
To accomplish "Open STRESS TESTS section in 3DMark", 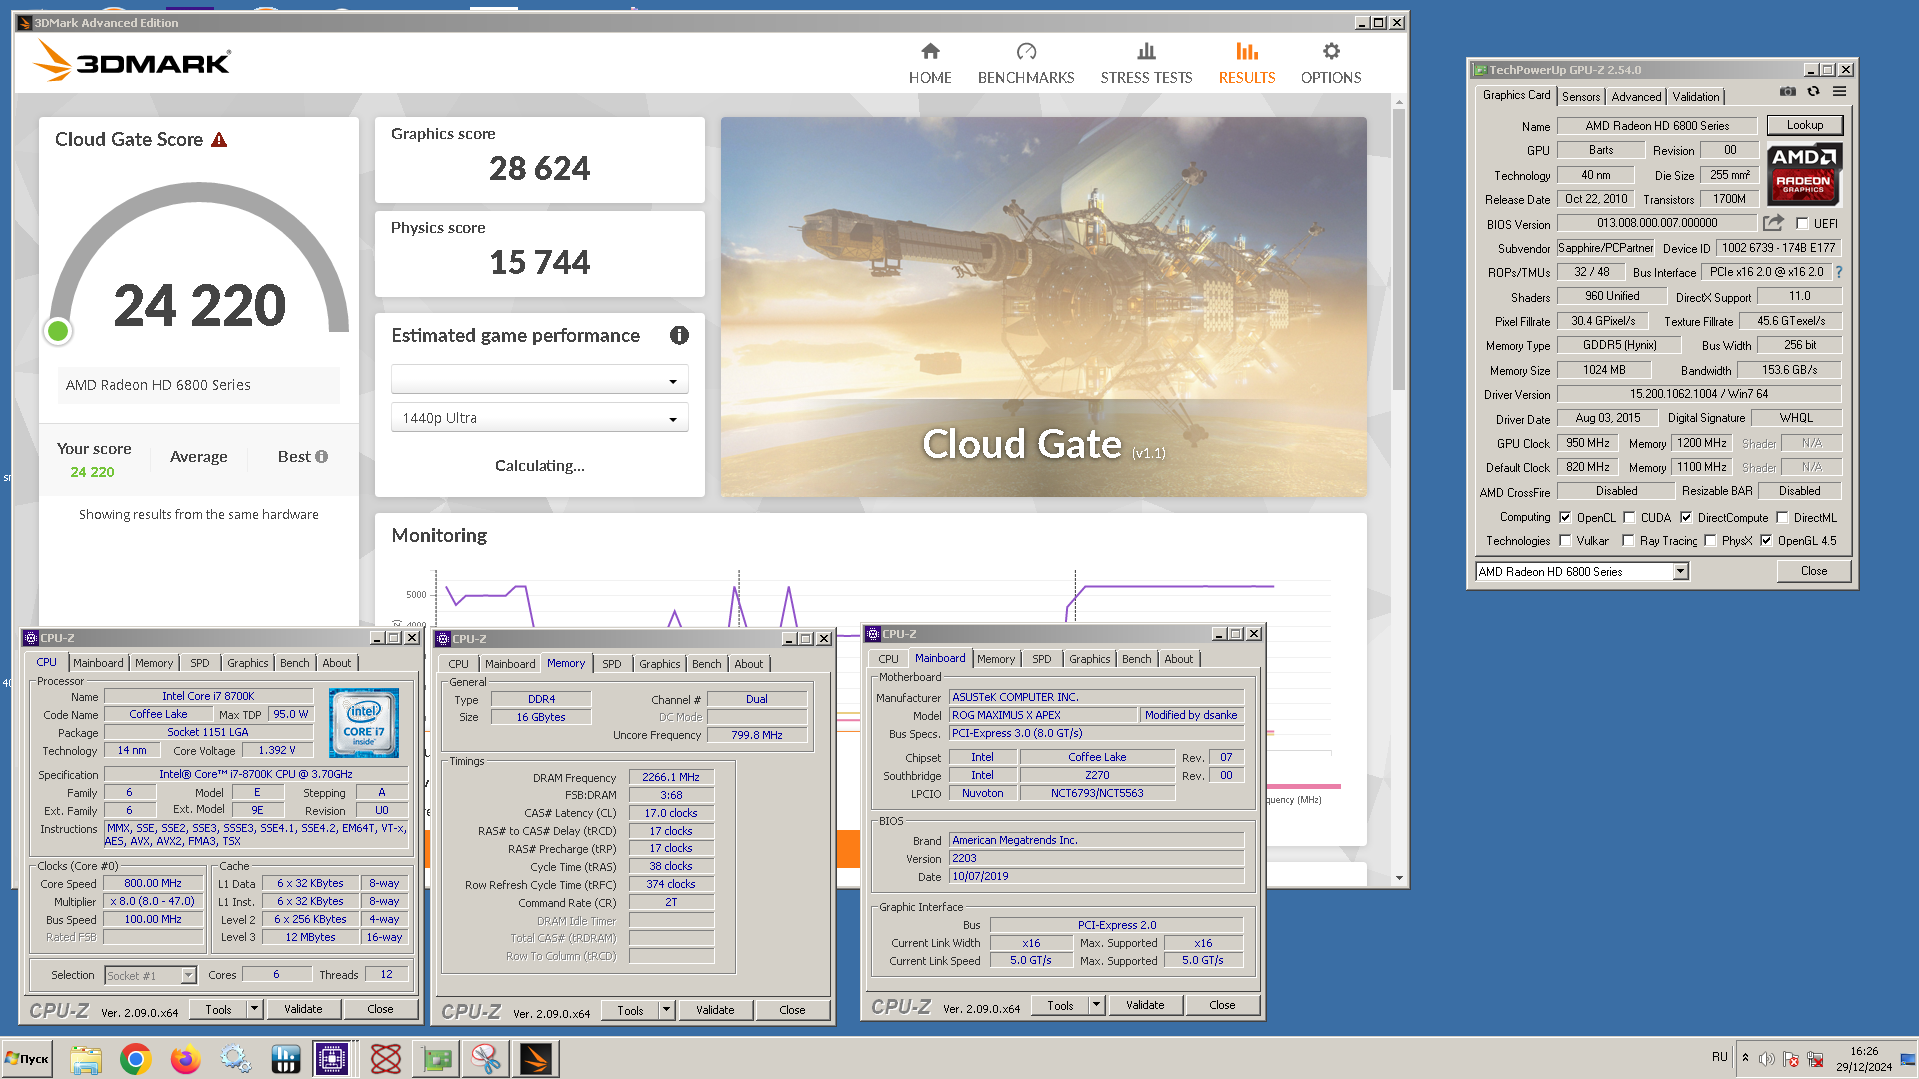I will pos(1146,64).
